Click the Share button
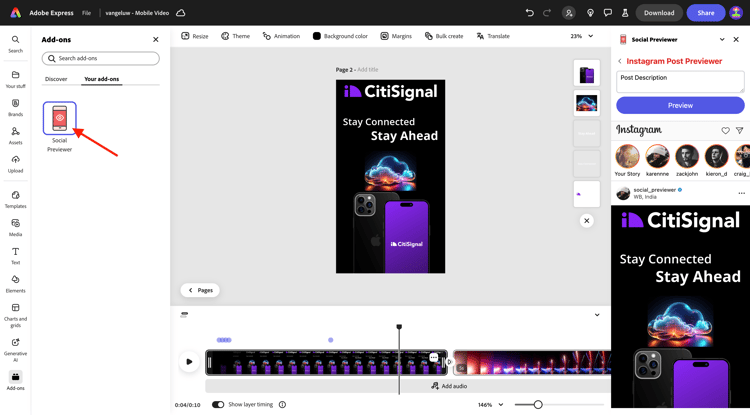The width and height of the screenshot is (750, 415). tap(706, 13)
